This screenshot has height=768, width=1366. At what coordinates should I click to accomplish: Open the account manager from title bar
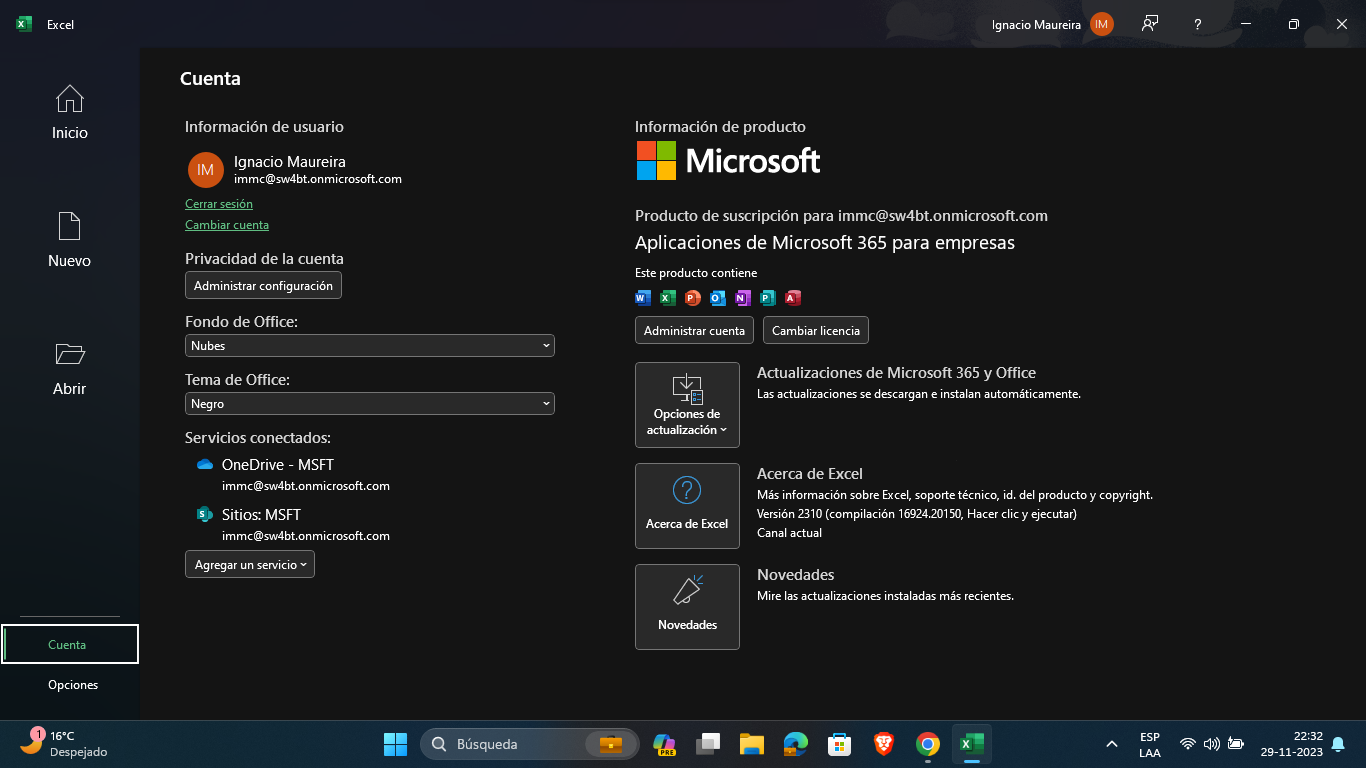click(1052, 24)
